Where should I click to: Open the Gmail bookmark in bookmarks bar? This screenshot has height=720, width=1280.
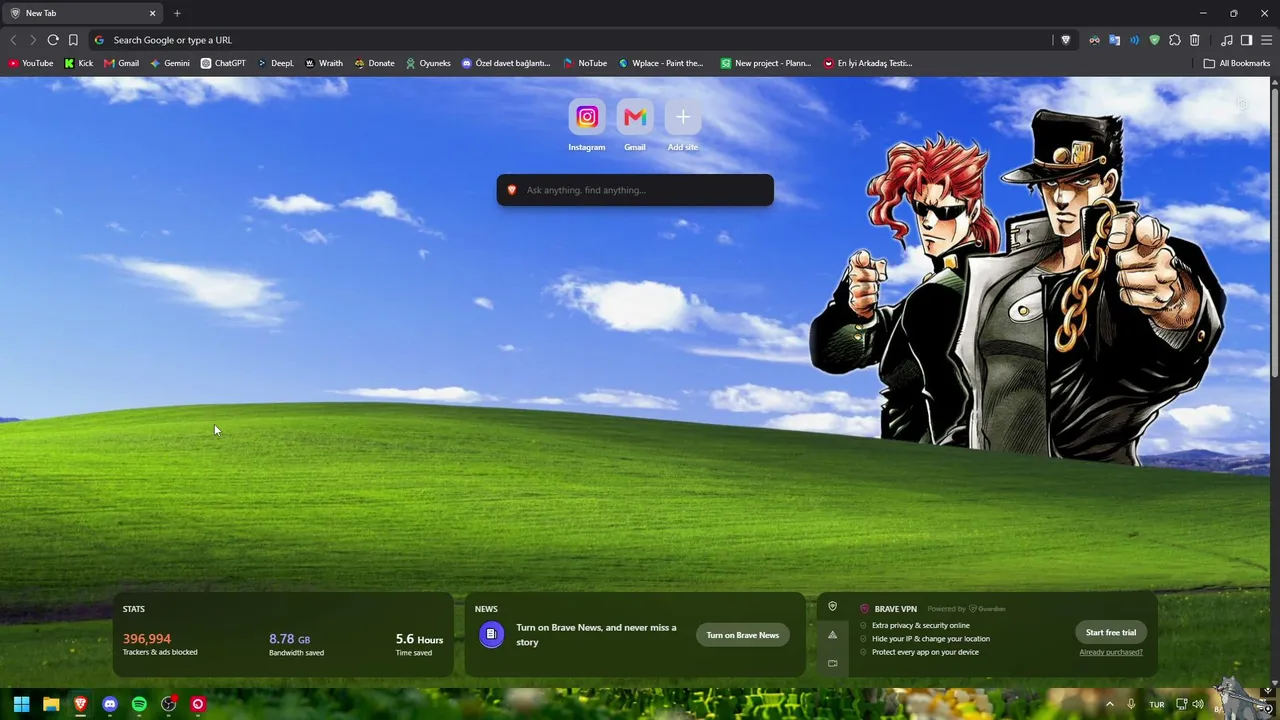point(122,63)
